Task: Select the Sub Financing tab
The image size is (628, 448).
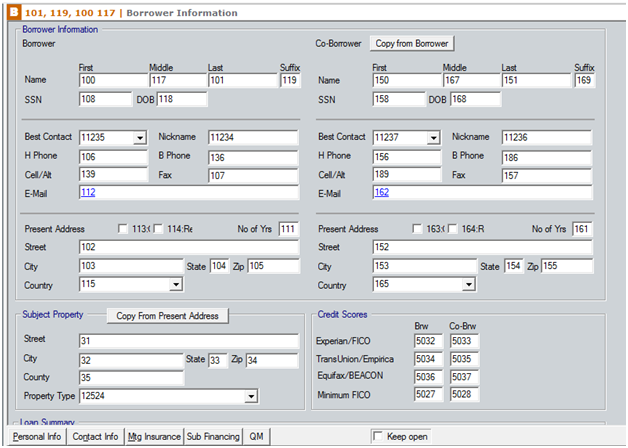Action: click(x=213, y=437)
